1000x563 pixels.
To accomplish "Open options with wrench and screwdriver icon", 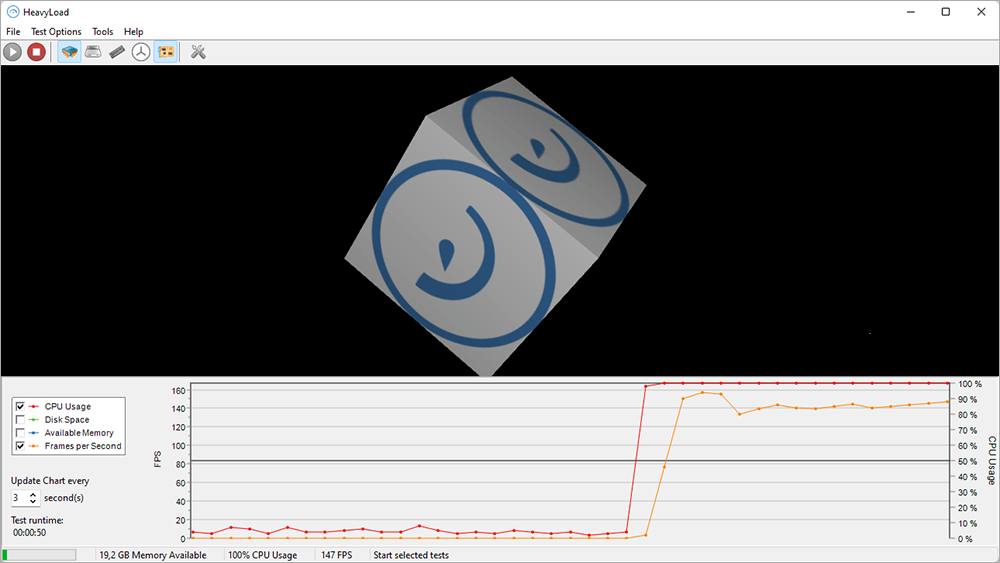I will (x=198, y=52).
